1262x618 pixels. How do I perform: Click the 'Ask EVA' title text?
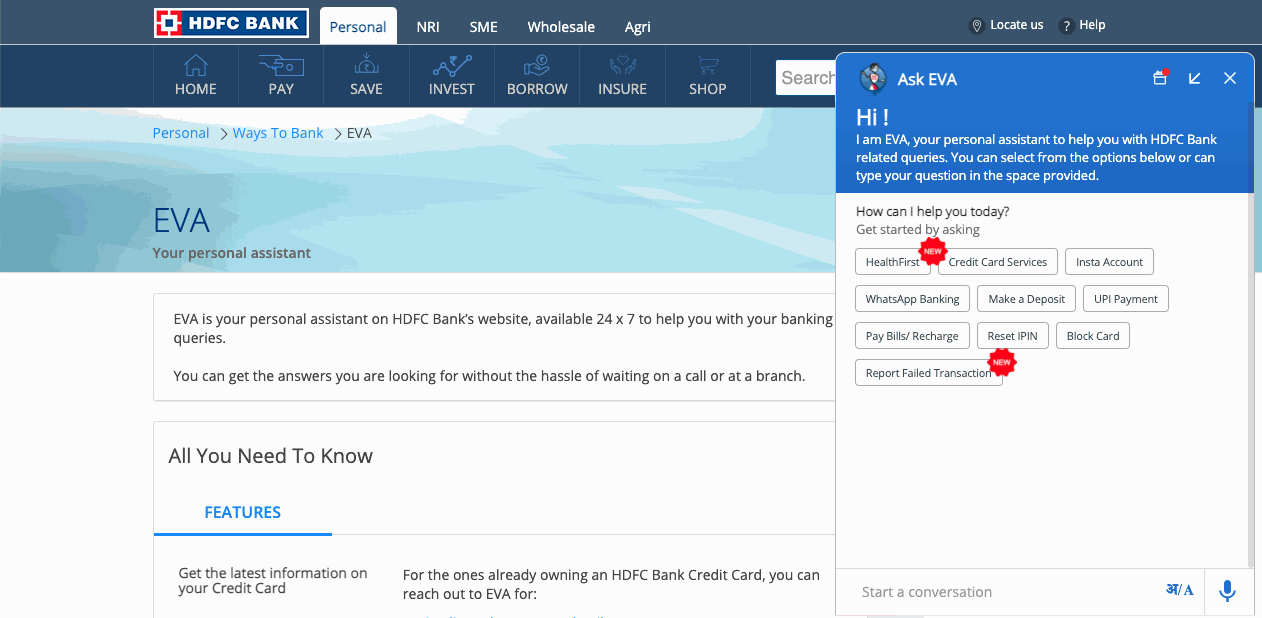click(927, 79)
